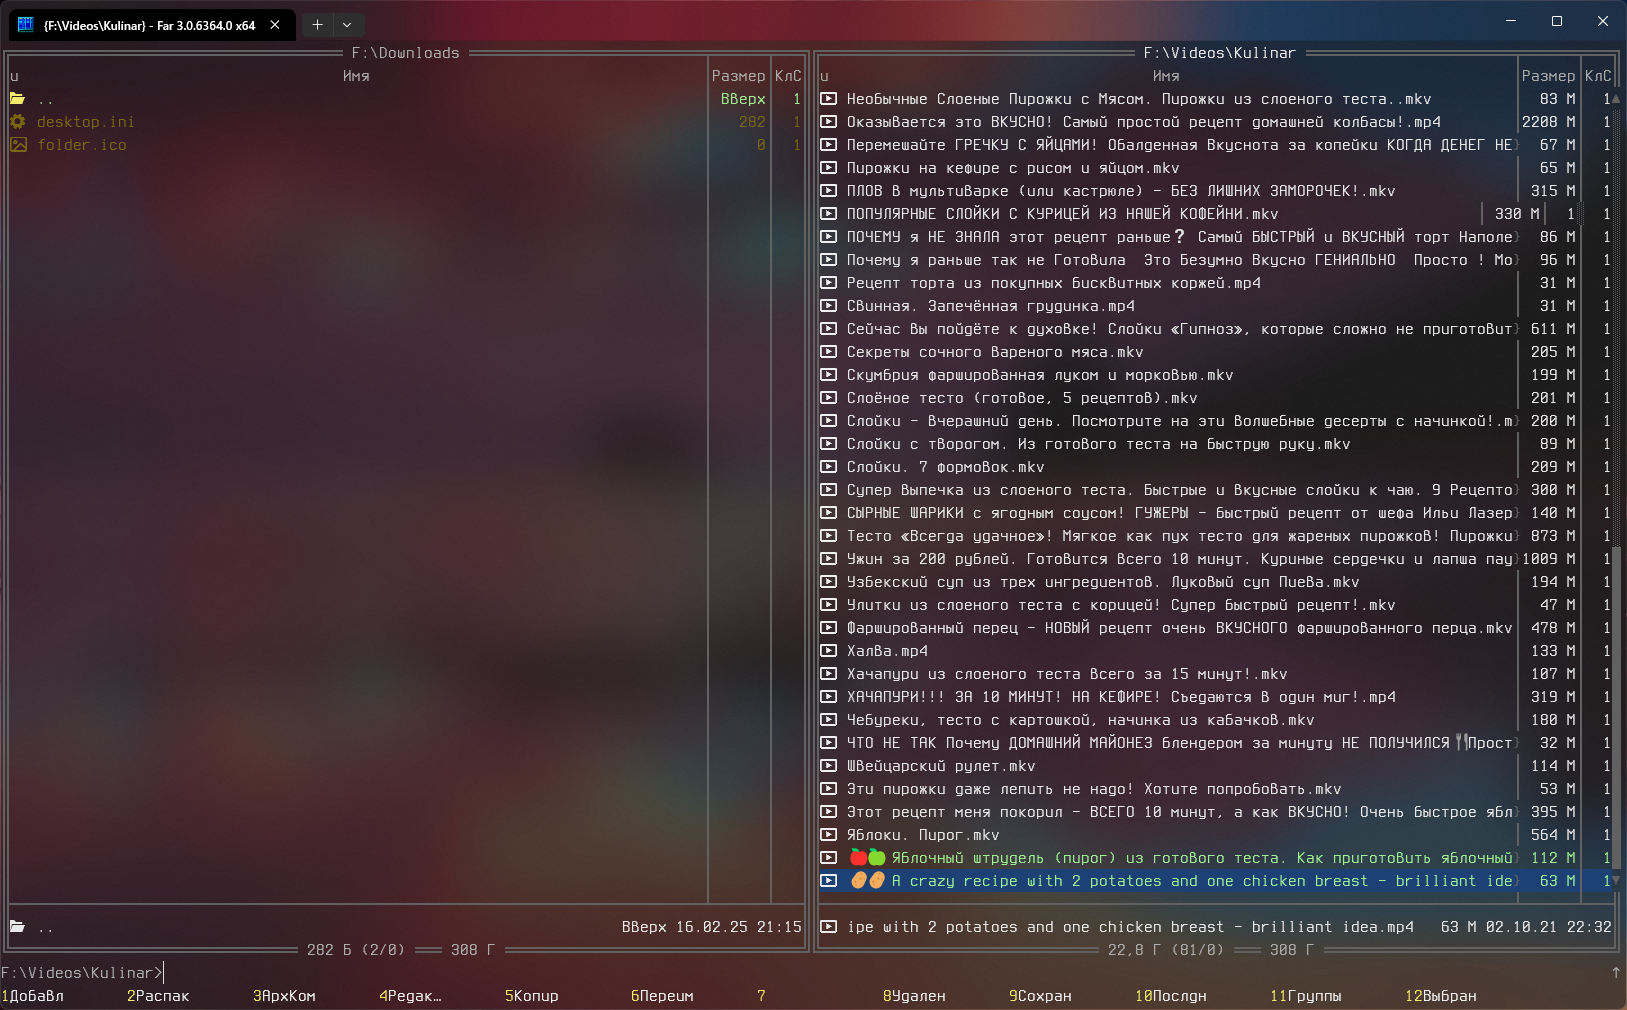Click video icon of 'Улитки из слоеного теста' file
1627x1010 pixels.
pyautogui.click(x=828, y=605)
